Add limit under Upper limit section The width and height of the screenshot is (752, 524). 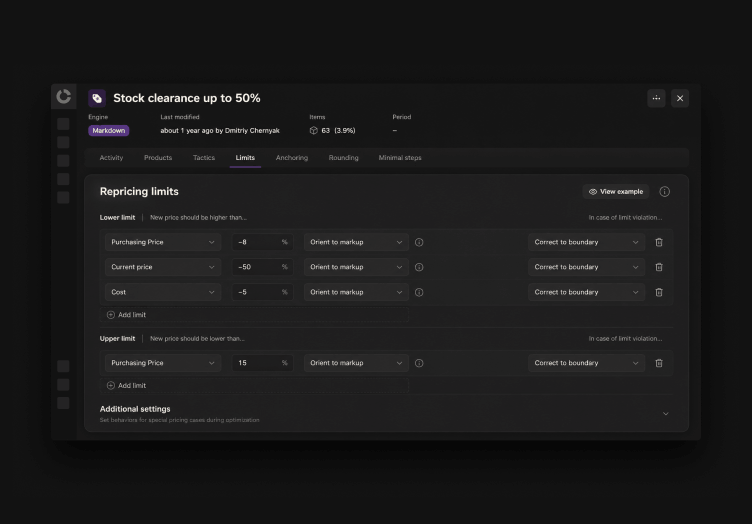254,385
